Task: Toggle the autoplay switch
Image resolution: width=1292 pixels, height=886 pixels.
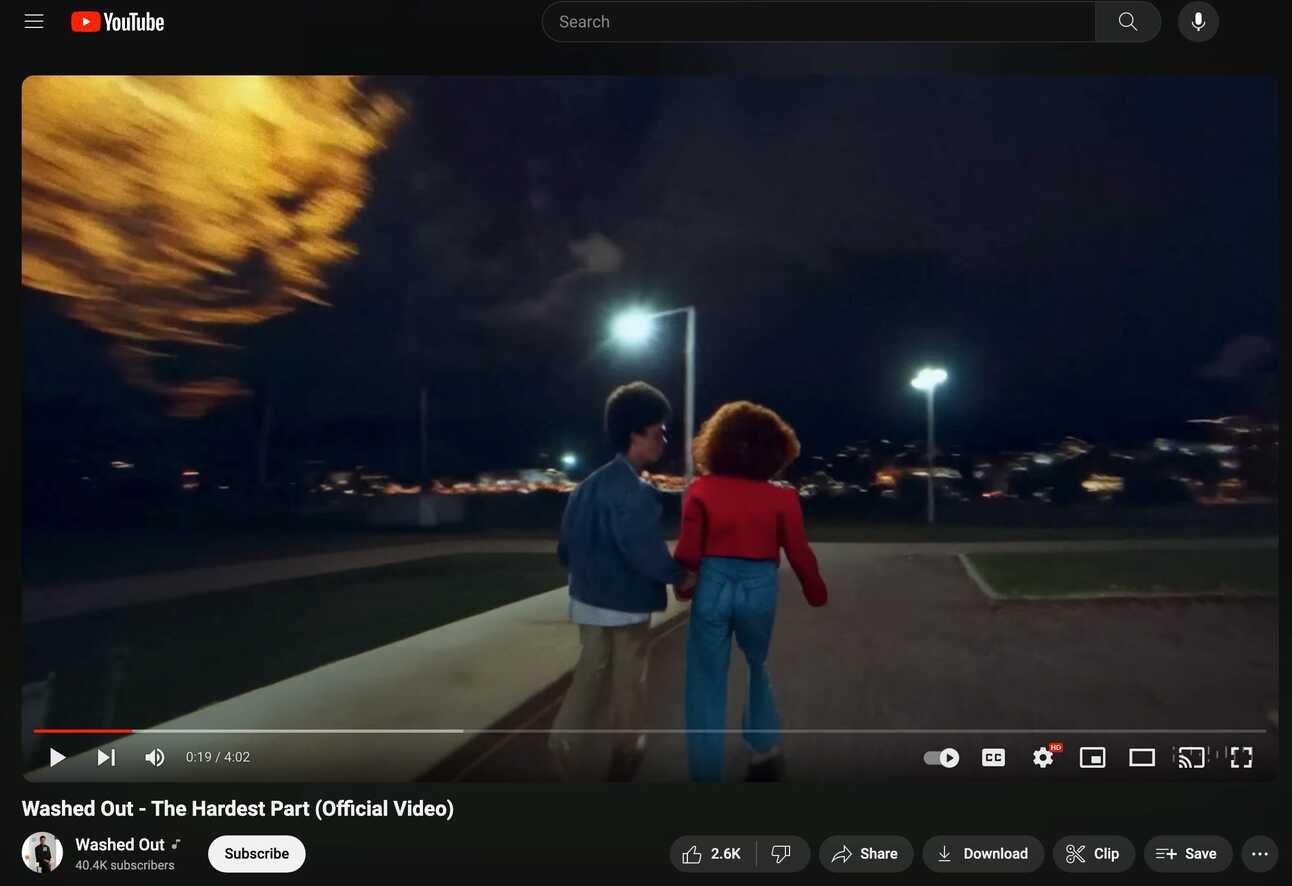Action: point(941,758)
